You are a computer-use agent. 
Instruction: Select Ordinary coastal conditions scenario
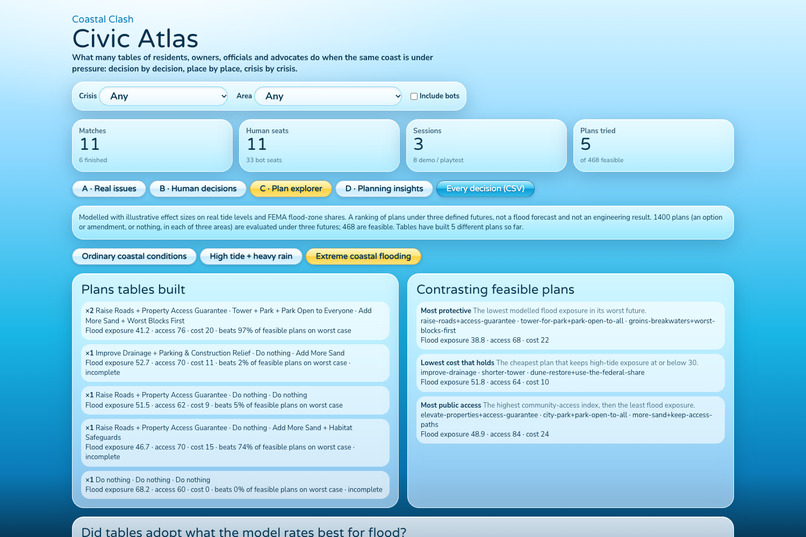point(134,256)
